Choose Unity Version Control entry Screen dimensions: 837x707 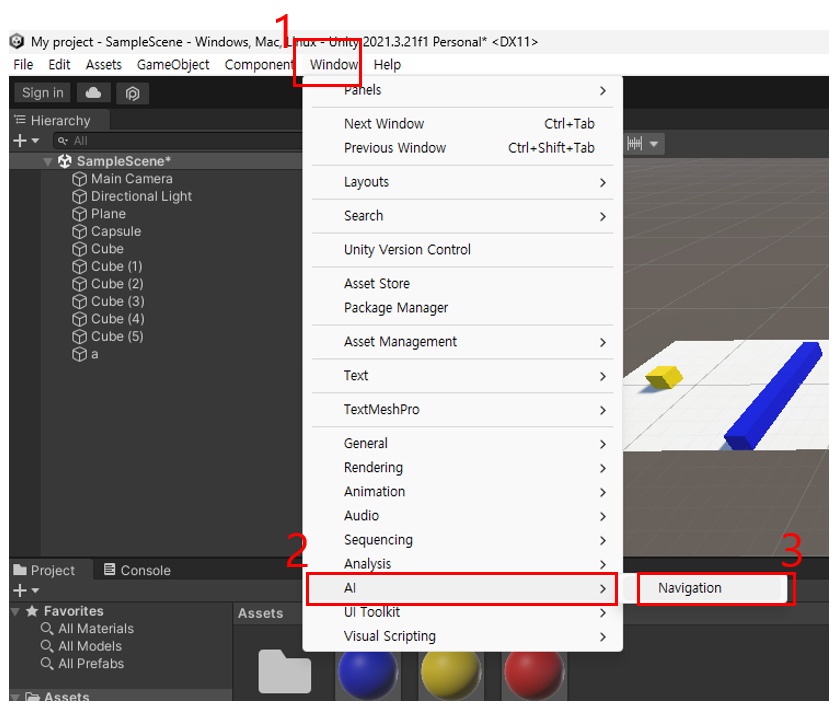(x=462, y=250)
